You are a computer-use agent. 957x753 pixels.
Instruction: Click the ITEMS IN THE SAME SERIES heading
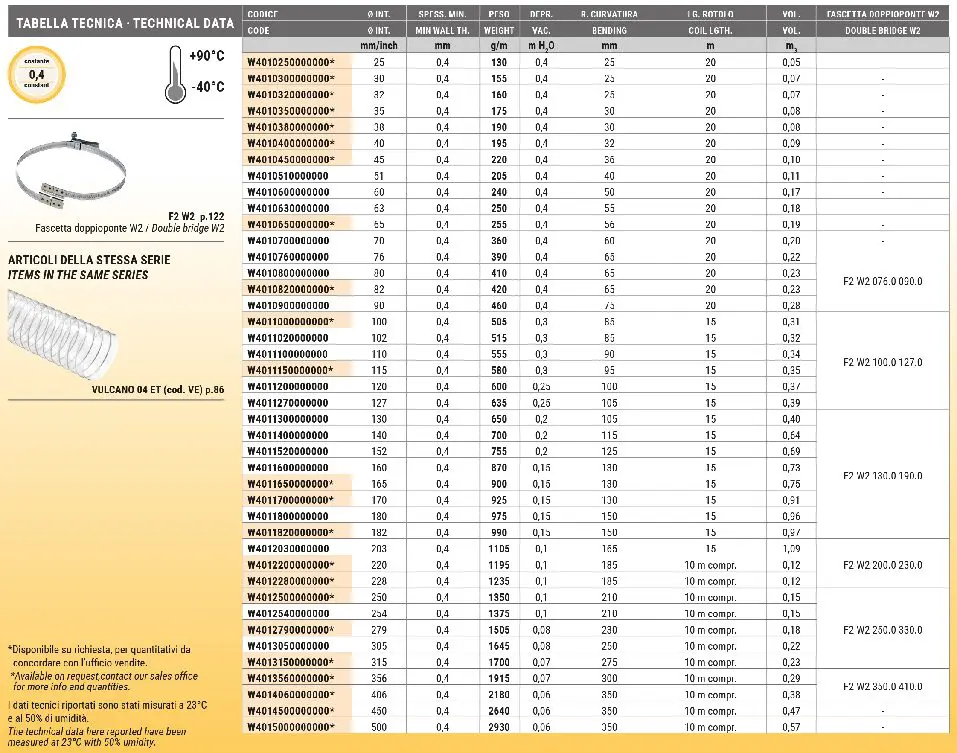pos(78,275)
